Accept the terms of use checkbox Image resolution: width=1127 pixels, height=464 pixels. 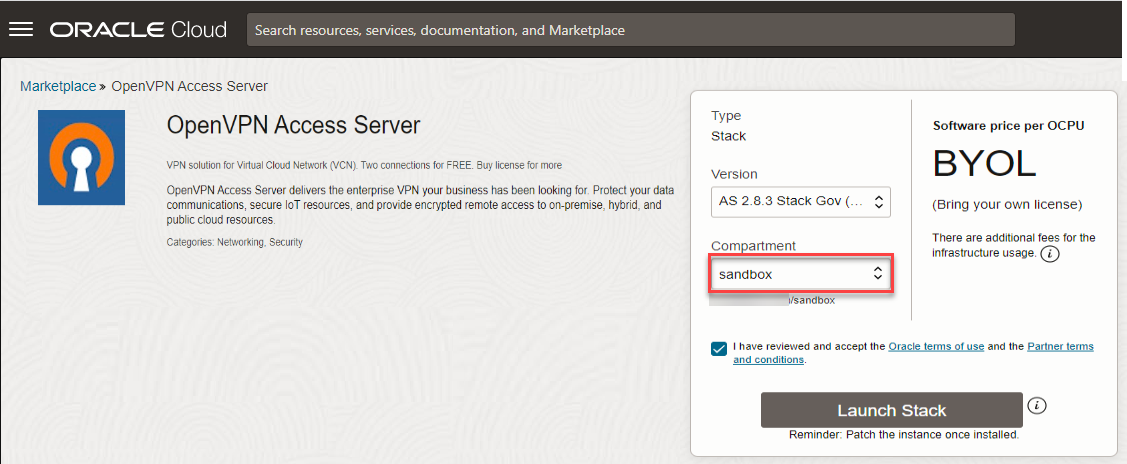[x=720, y=348]
